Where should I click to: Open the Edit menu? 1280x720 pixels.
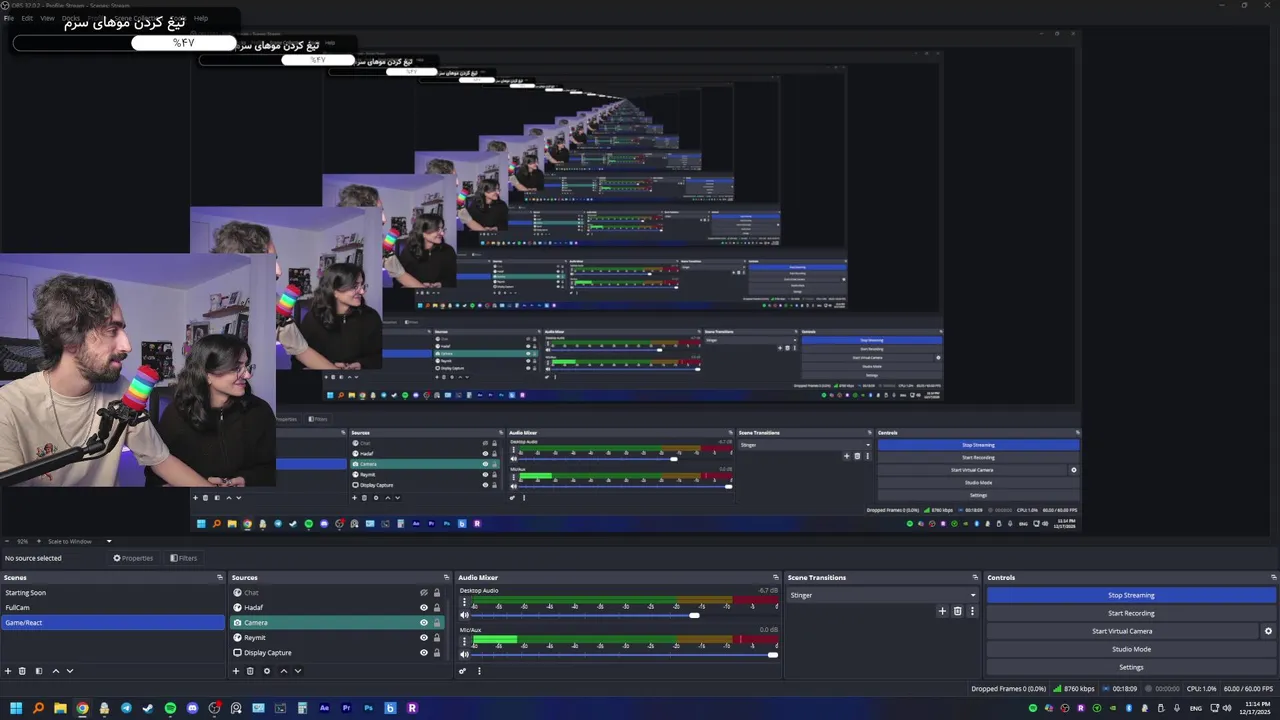[x=27, y=18]
